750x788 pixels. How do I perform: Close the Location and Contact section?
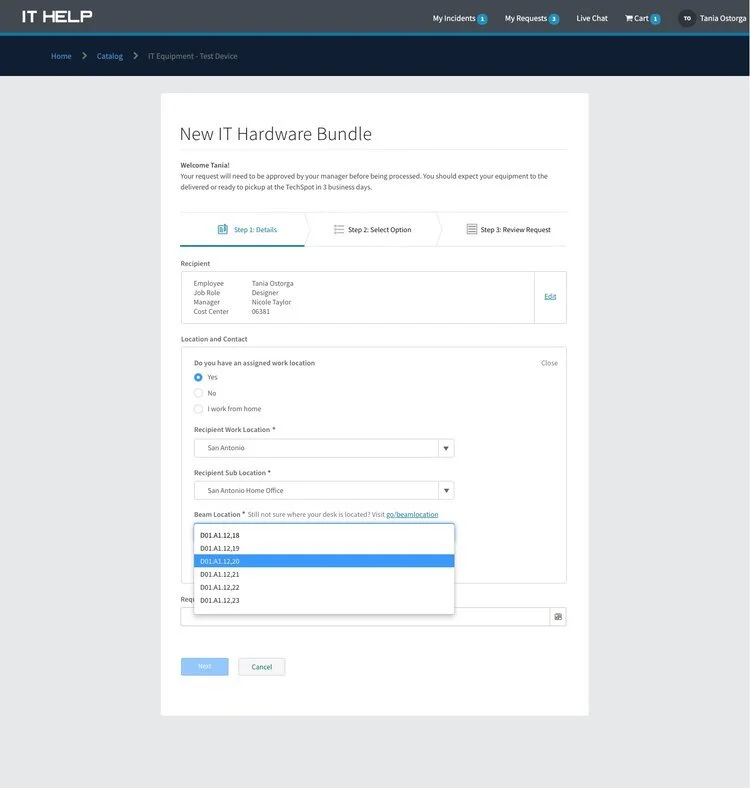549,363
